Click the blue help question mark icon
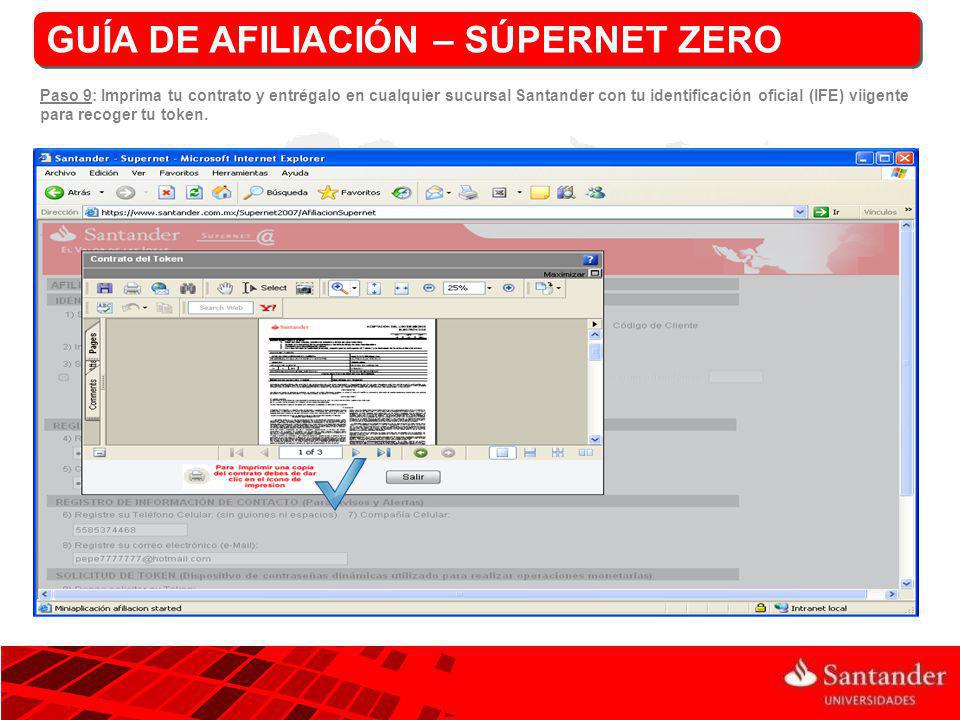This screenshot has height=720, width=960. point(590,260)
